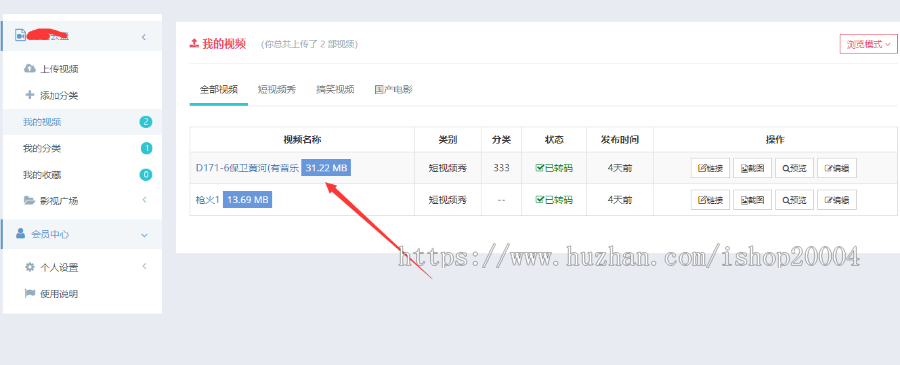The image size is (900, 365).
Task: Click the 13.69 MB size badge
Action: (x=247, y=200)
